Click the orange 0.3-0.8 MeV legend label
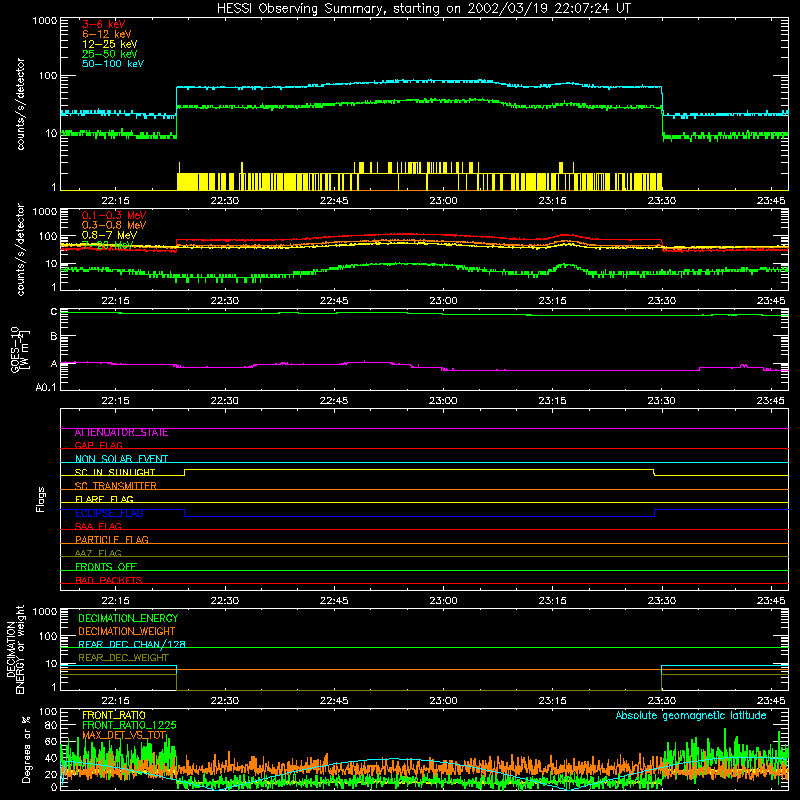Screen dimensions: 800x800 coord(114,225)
